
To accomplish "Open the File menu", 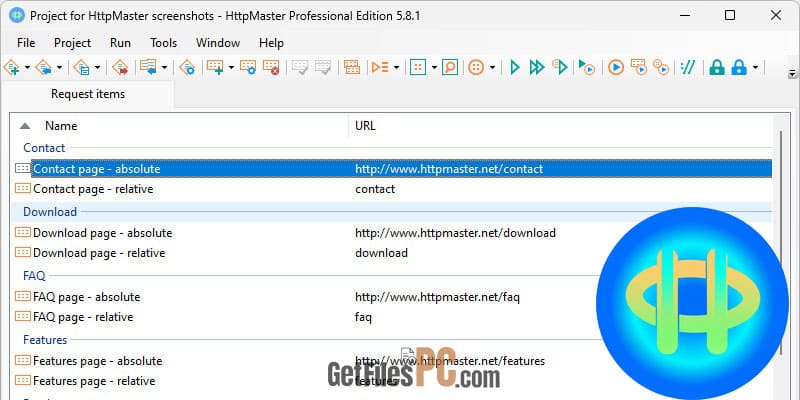I will 26,43.
